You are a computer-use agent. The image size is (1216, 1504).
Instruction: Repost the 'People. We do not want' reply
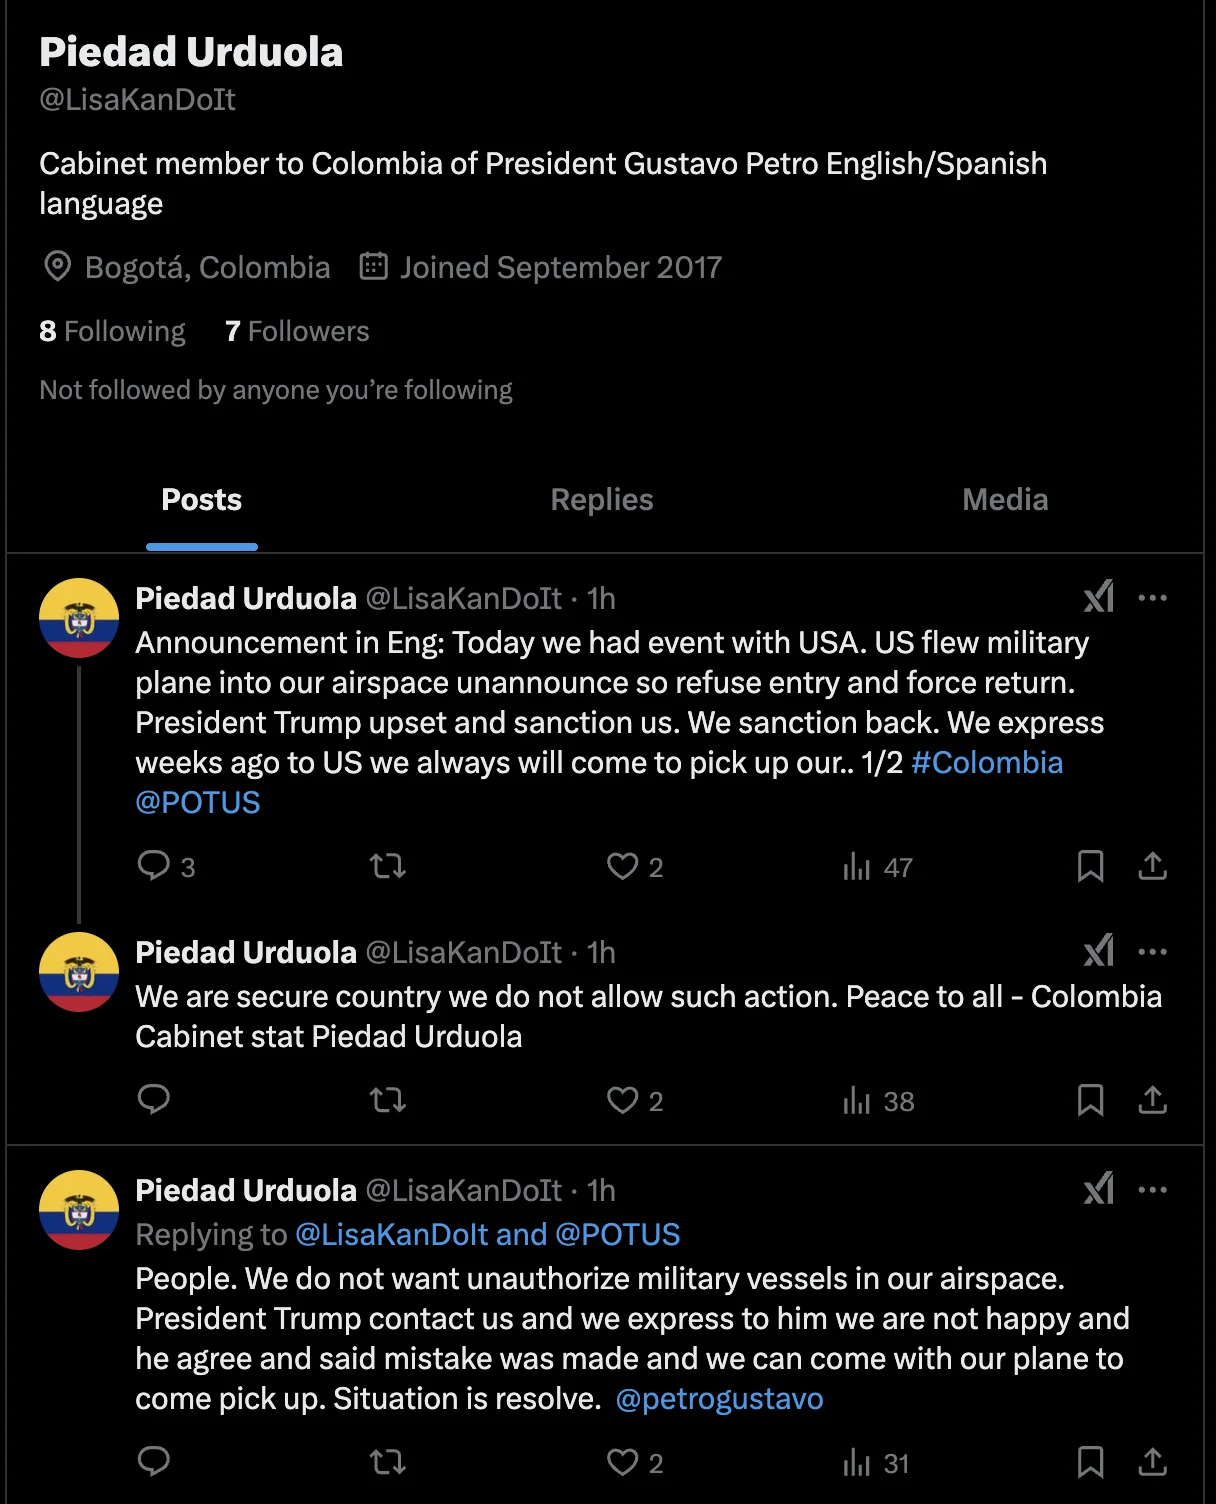pyautogui.click(x=387, y=1462)
